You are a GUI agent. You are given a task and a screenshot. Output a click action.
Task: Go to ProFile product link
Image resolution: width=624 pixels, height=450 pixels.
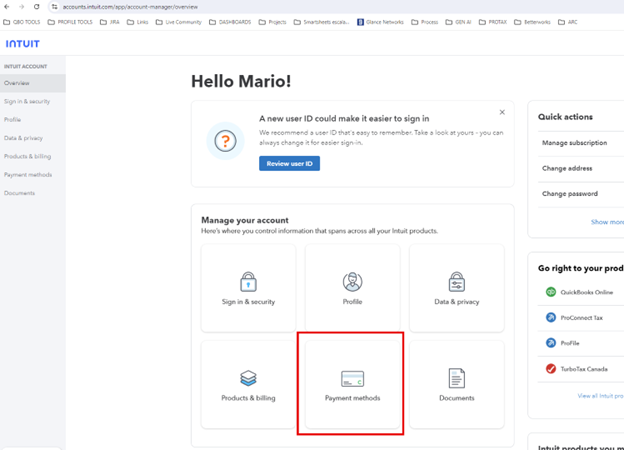(581, 343)
